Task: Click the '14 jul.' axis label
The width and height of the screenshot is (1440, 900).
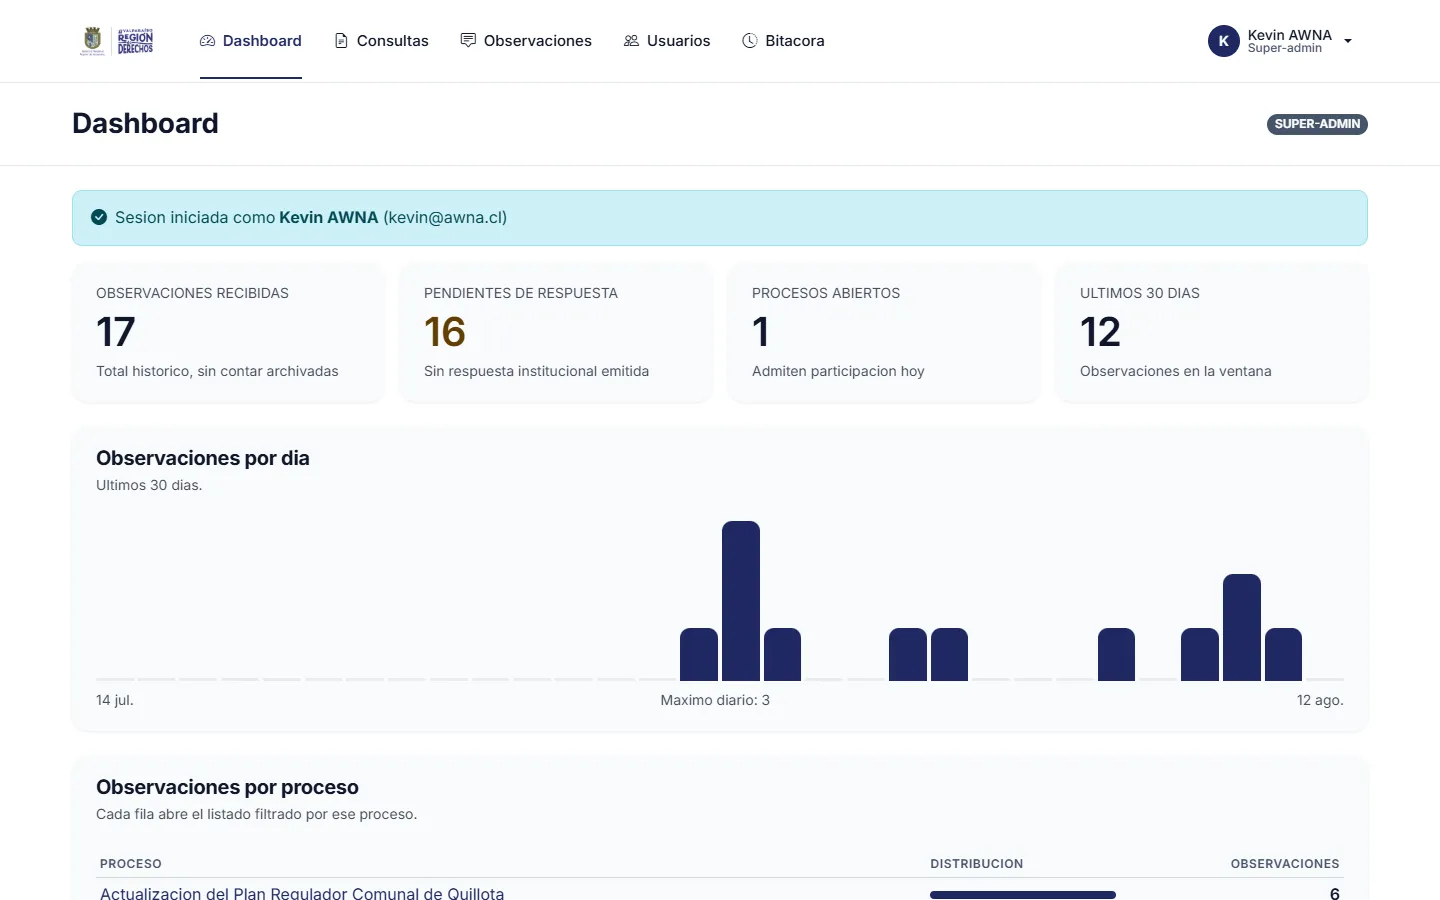Action: [115, 700]
